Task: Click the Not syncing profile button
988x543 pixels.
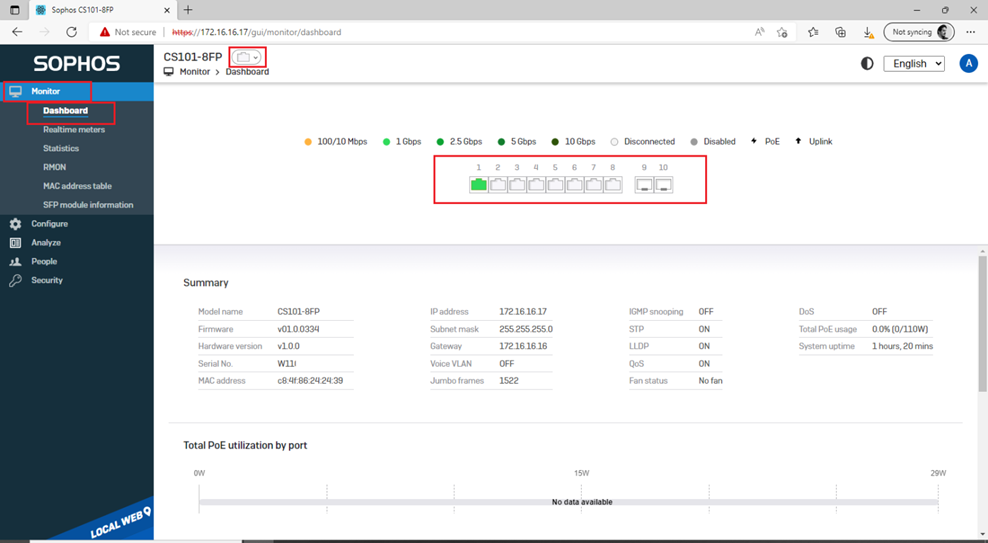Action: tap(919, 32)
